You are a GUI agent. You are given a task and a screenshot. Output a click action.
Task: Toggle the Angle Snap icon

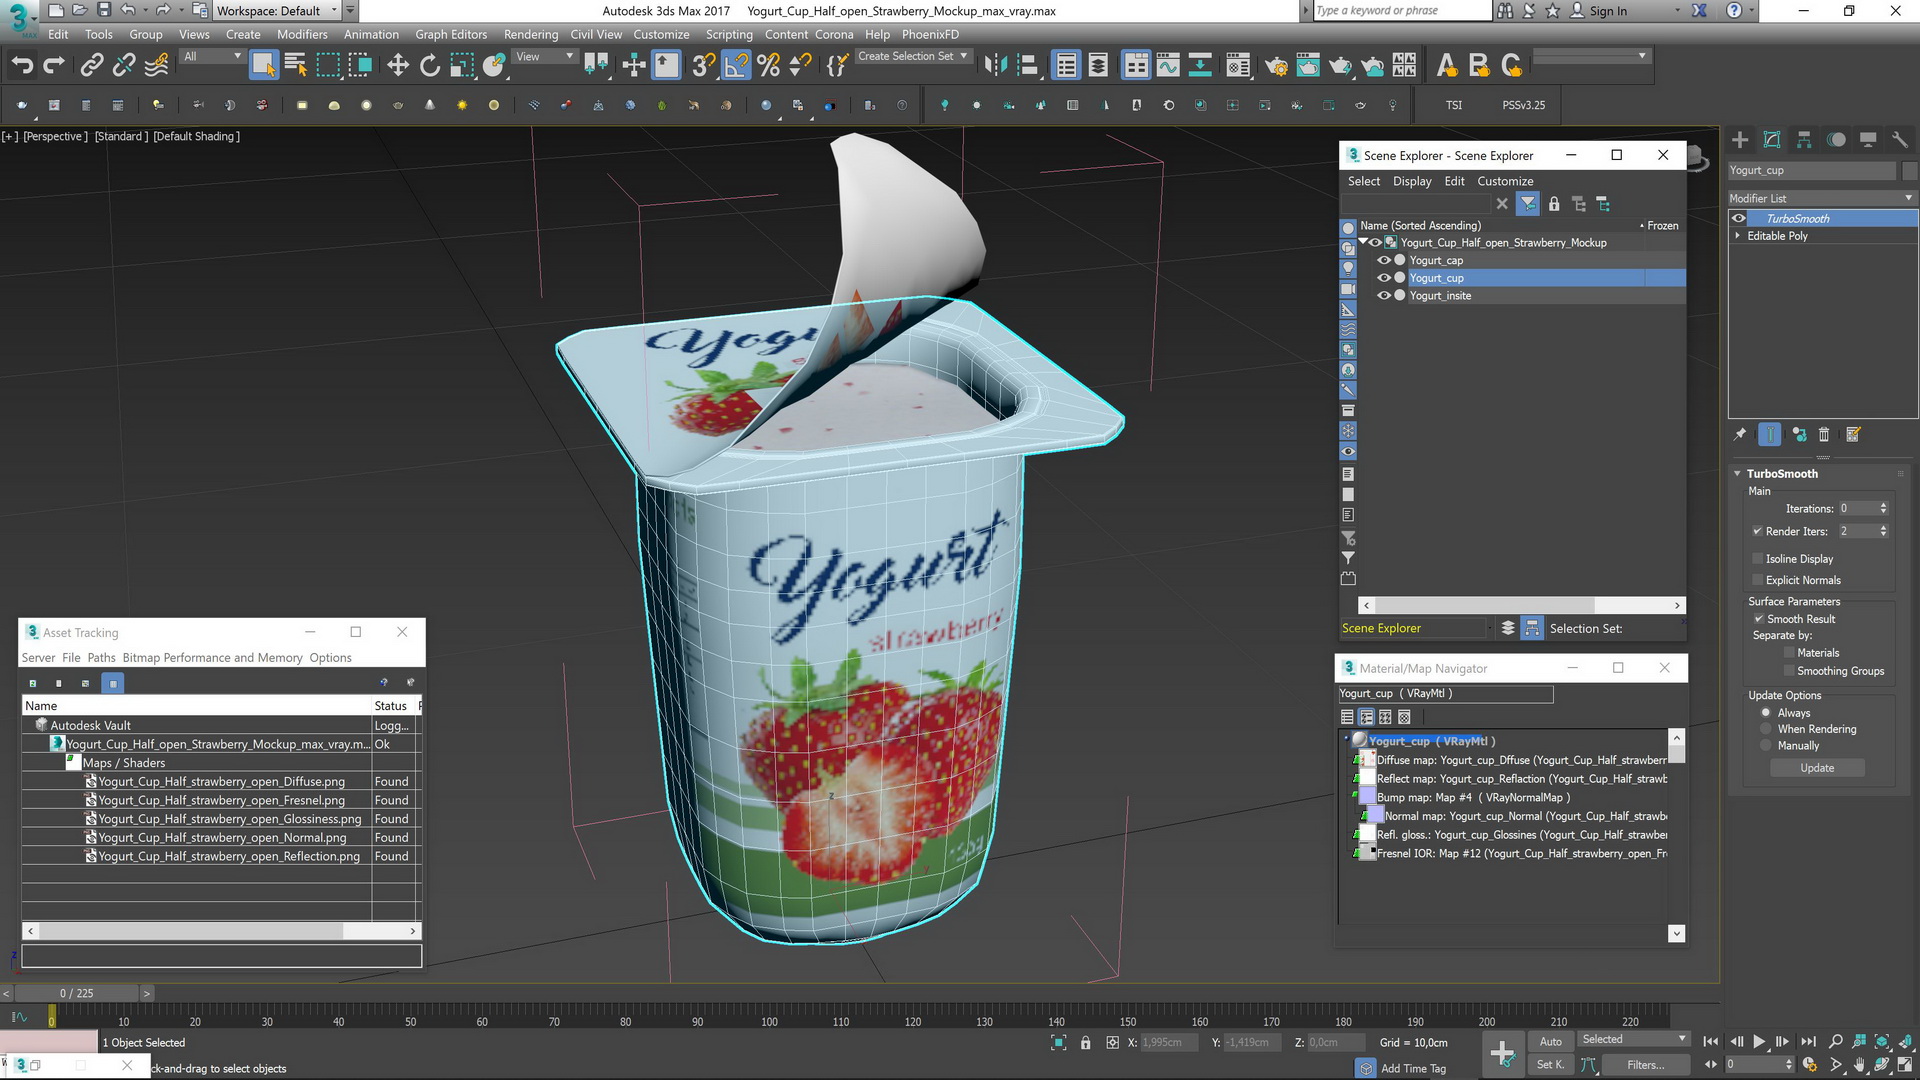[736, 66]
